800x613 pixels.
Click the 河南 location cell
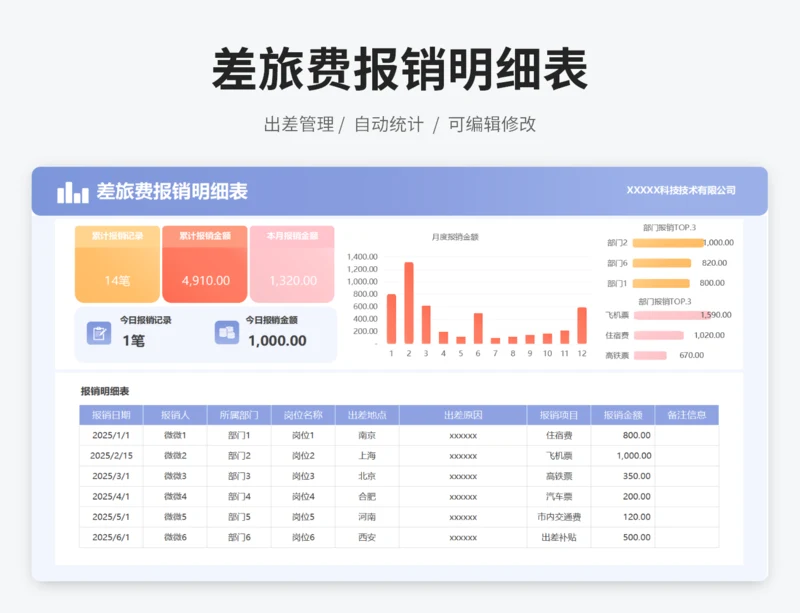[x=367, y=517]
